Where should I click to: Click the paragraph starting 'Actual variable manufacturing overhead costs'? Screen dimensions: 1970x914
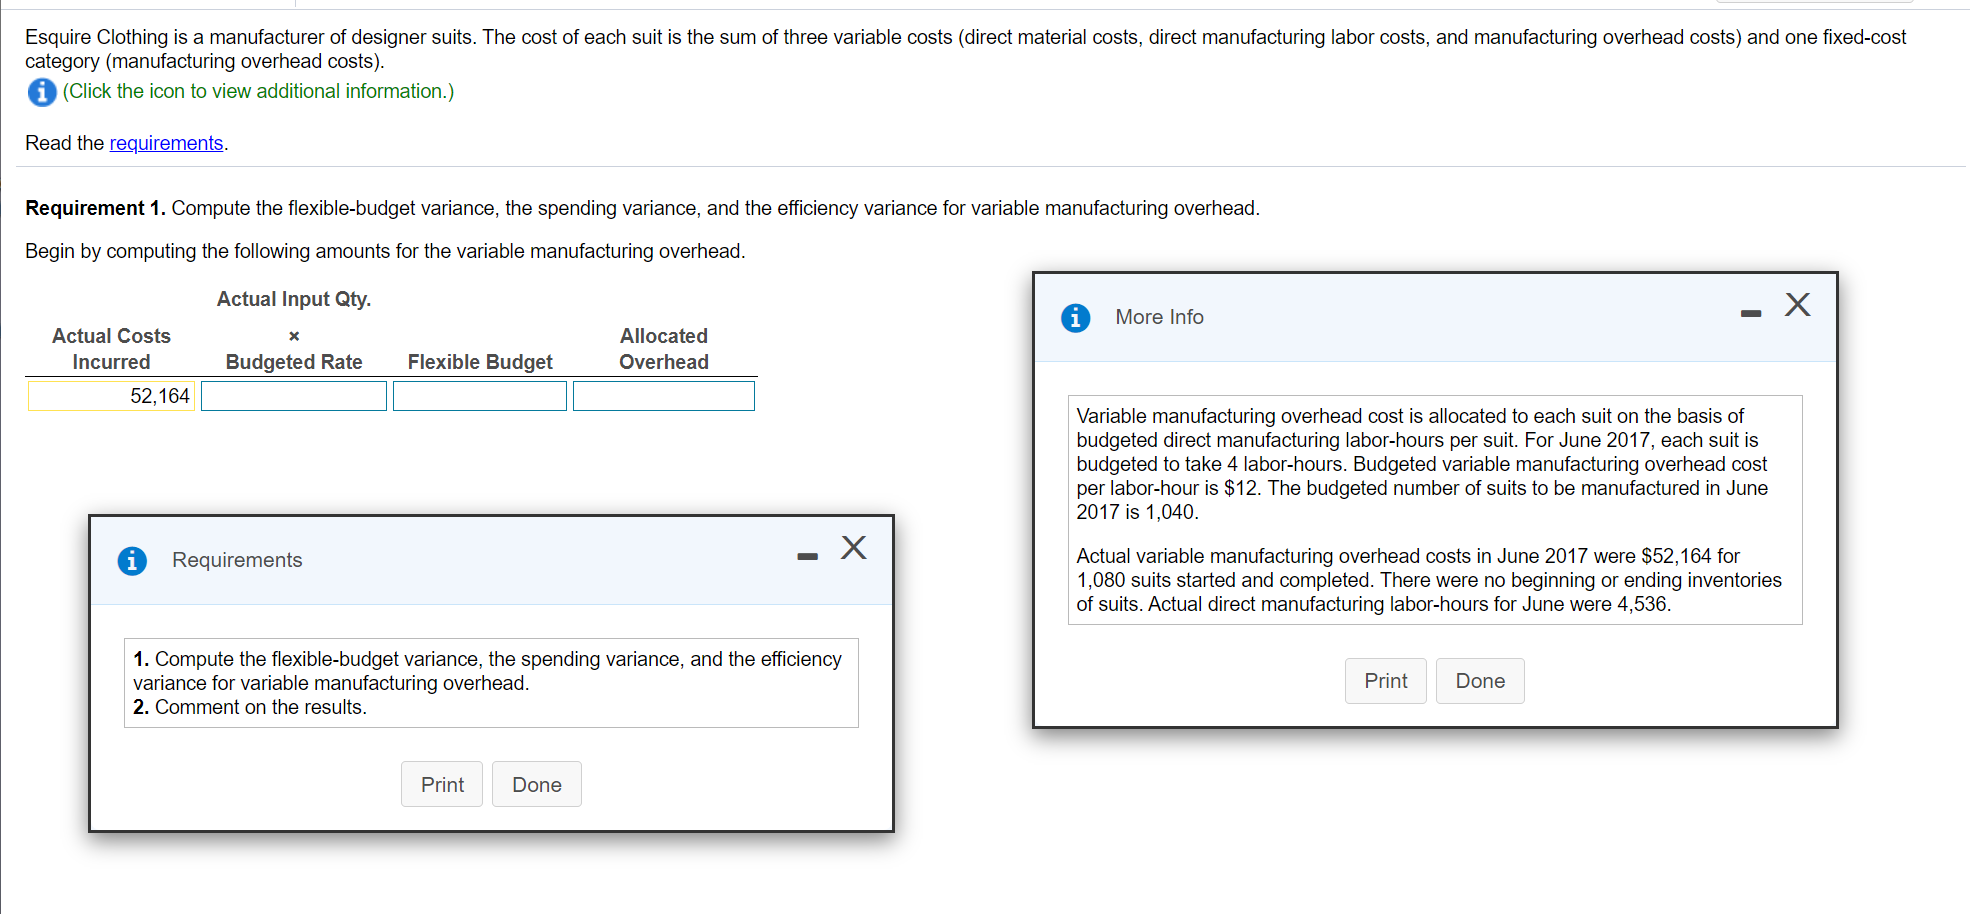(1429, 580)
